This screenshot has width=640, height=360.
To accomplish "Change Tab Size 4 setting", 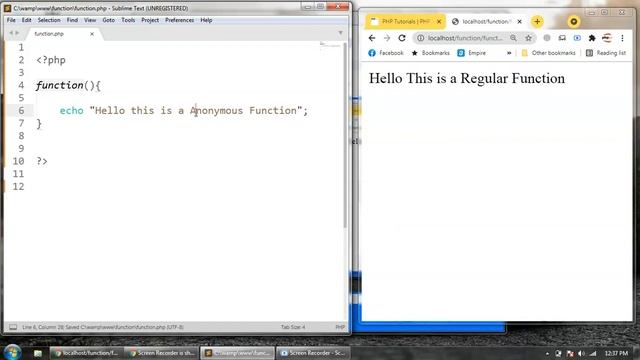I will point(293,327).
